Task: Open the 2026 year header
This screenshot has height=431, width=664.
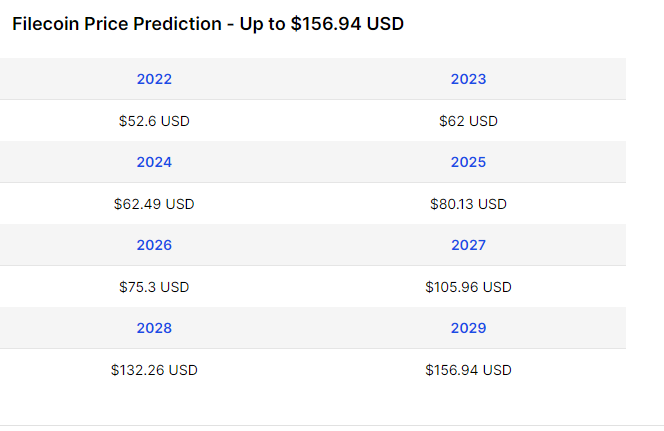Action: point(154,245)
